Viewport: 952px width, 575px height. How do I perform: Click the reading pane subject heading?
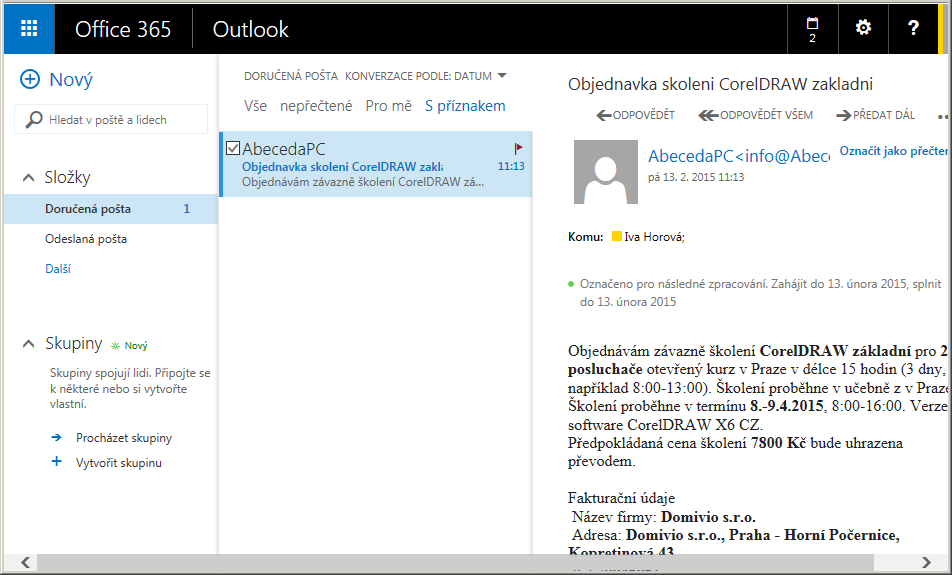(720, 84)
